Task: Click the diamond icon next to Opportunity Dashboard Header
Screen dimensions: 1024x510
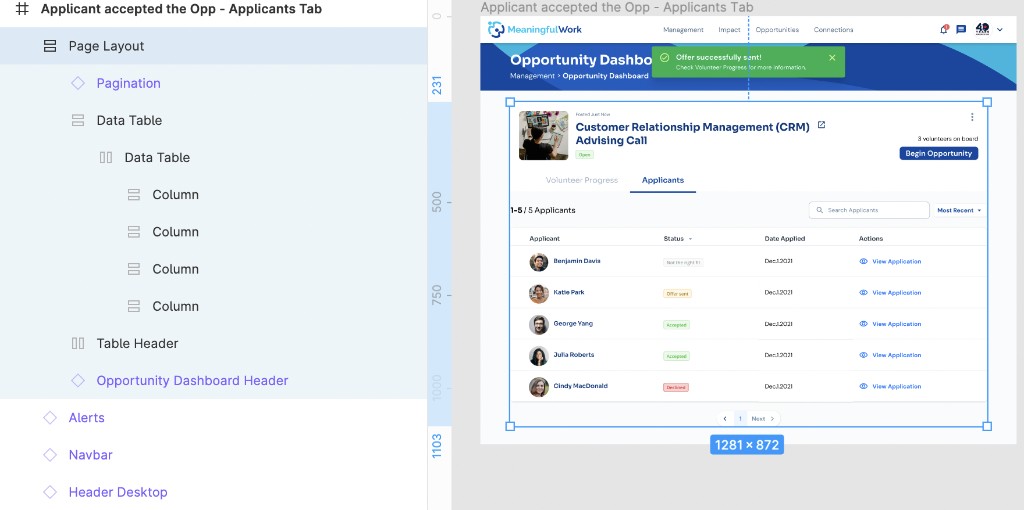Action: click(78, 381)
